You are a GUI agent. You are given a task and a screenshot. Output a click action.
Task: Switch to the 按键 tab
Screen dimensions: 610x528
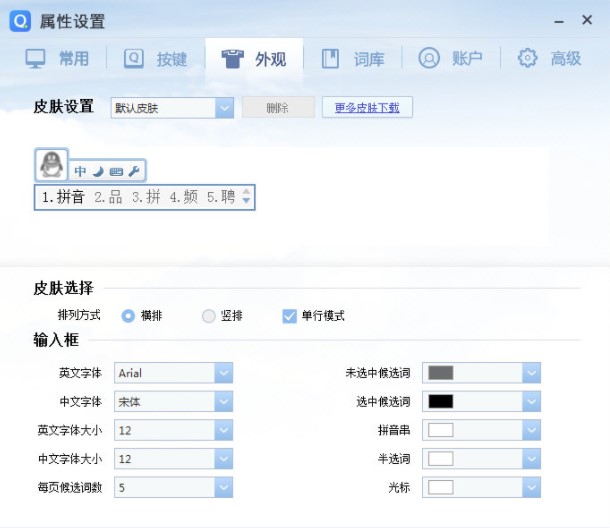pyautogui.click(x=156, y=59)
